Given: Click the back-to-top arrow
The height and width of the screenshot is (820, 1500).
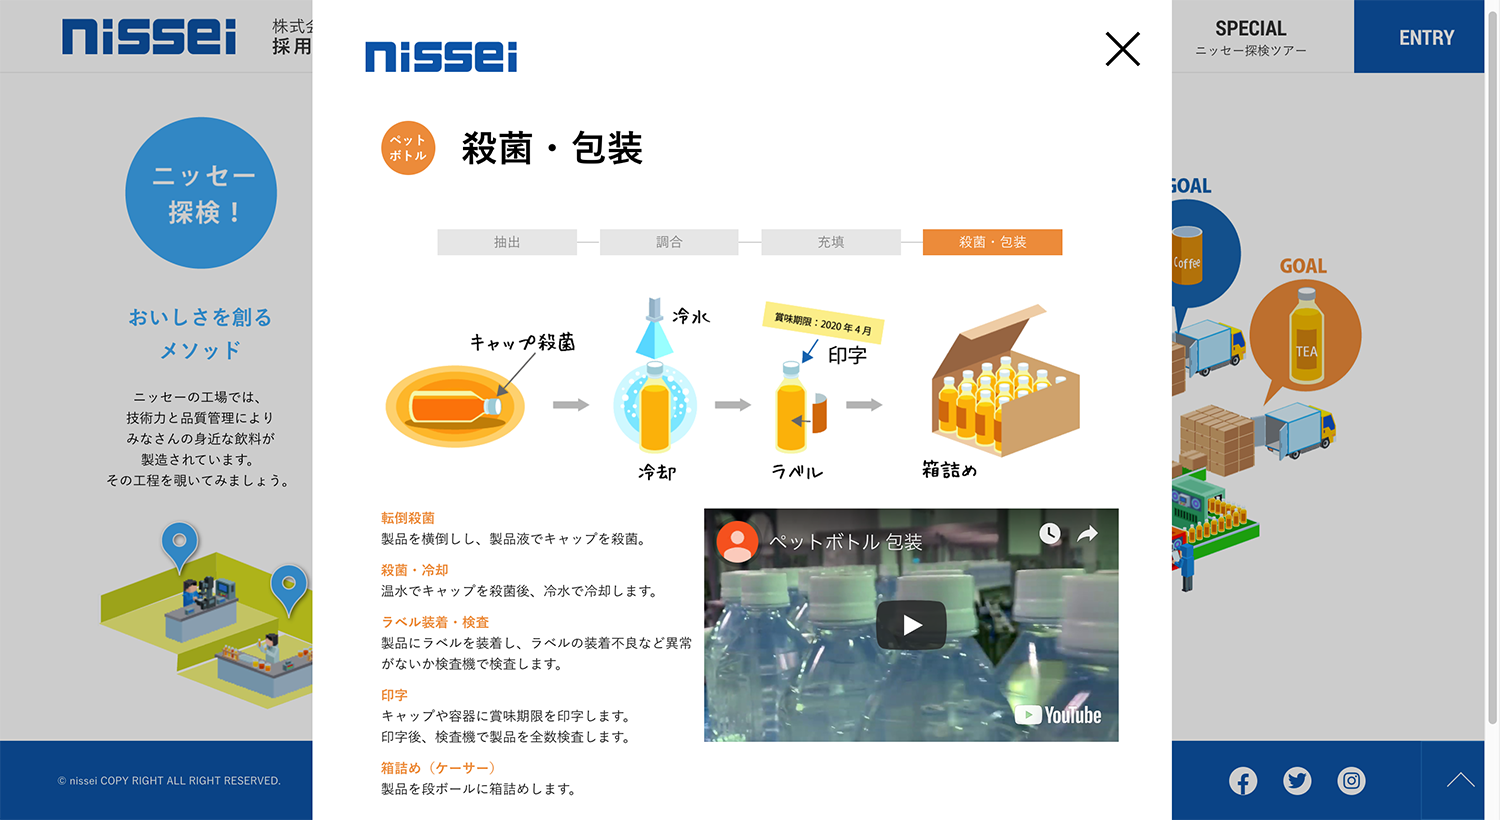Looking at the screenshot, I should click(1460, 780).
